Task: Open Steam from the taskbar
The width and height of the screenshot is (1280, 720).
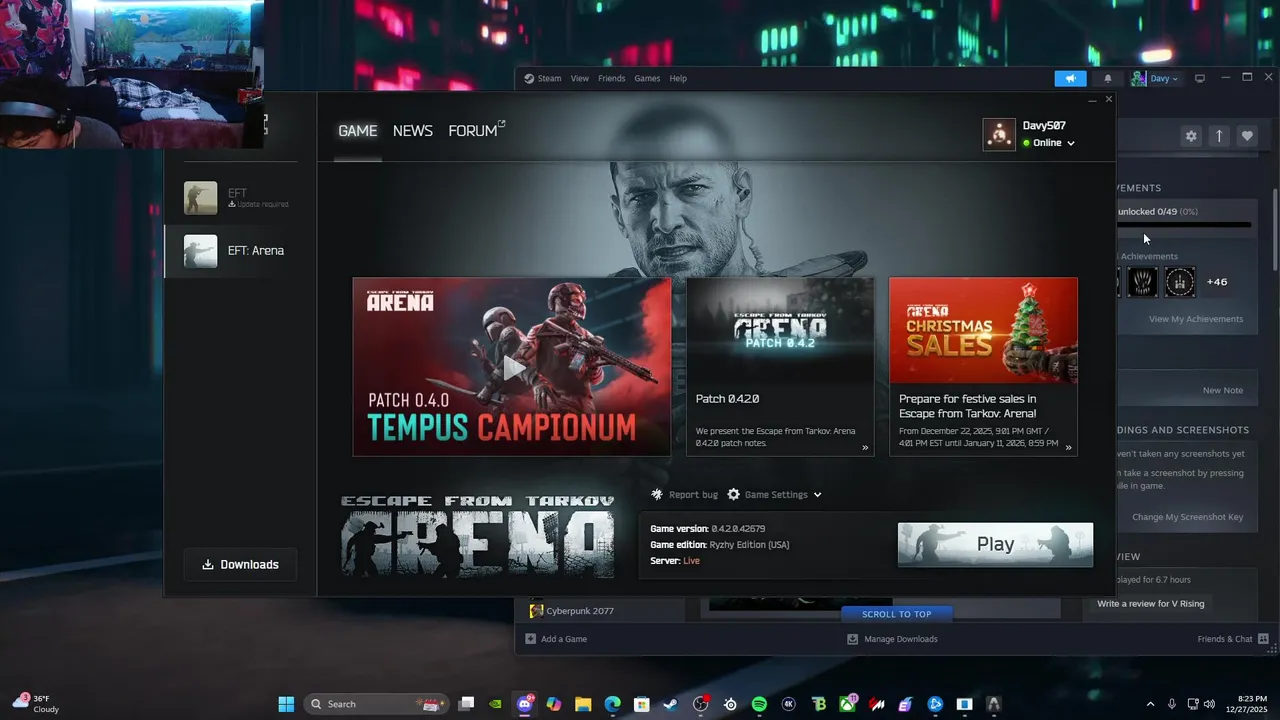Action: (x=671, y=704)
